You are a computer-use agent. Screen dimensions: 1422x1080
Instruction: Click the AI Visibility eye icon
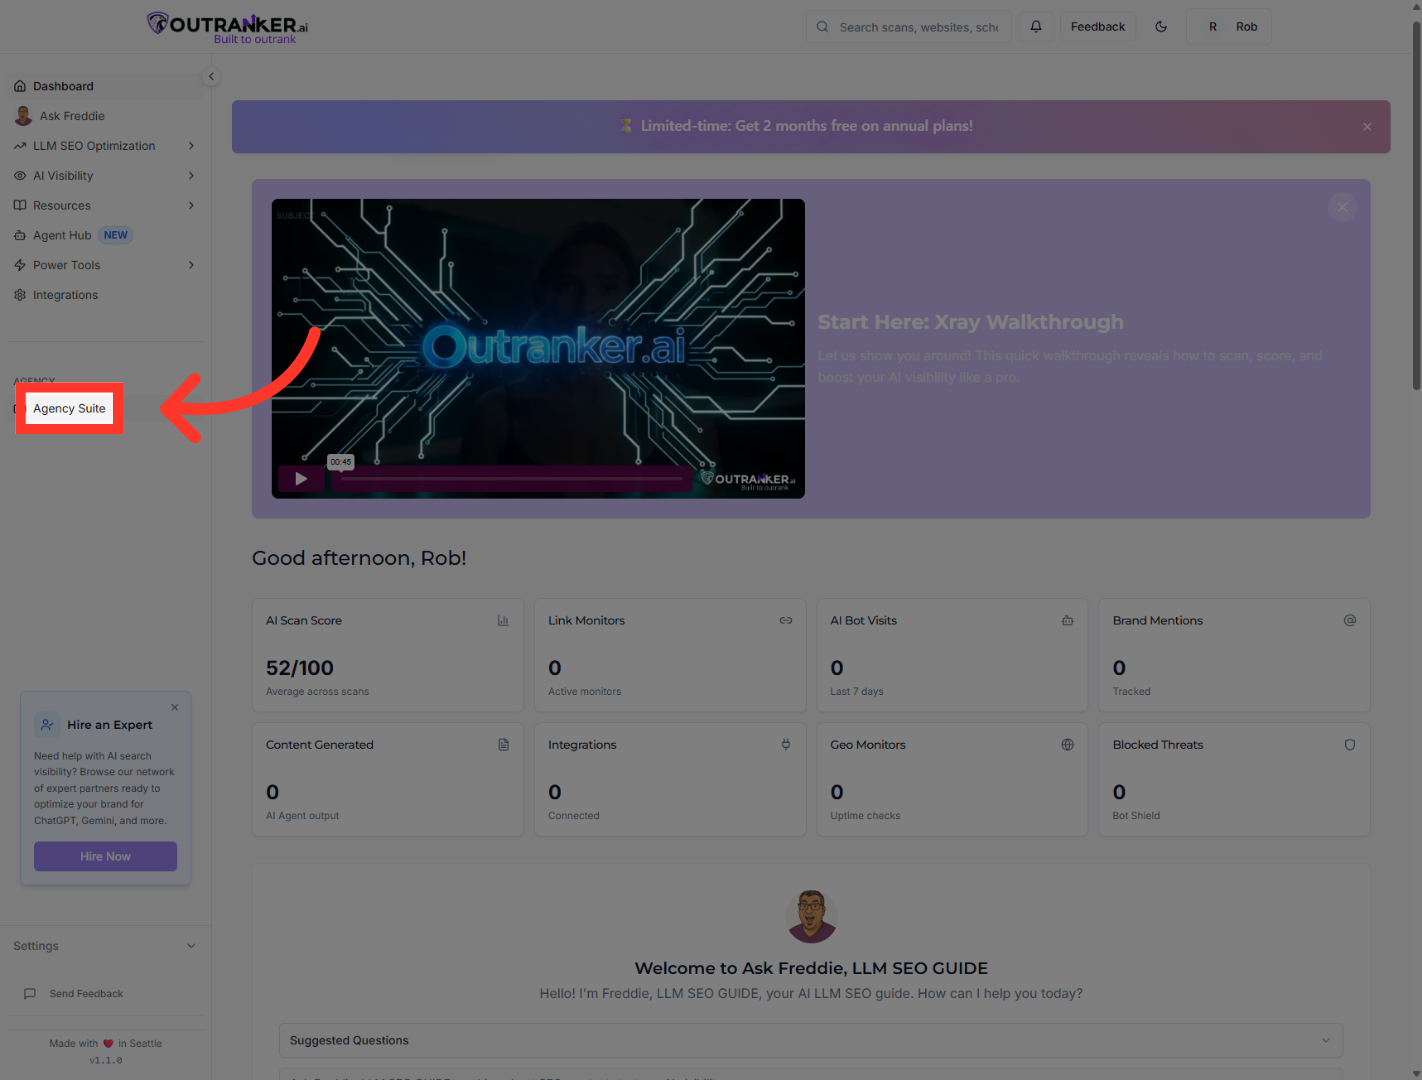(20, 176)
